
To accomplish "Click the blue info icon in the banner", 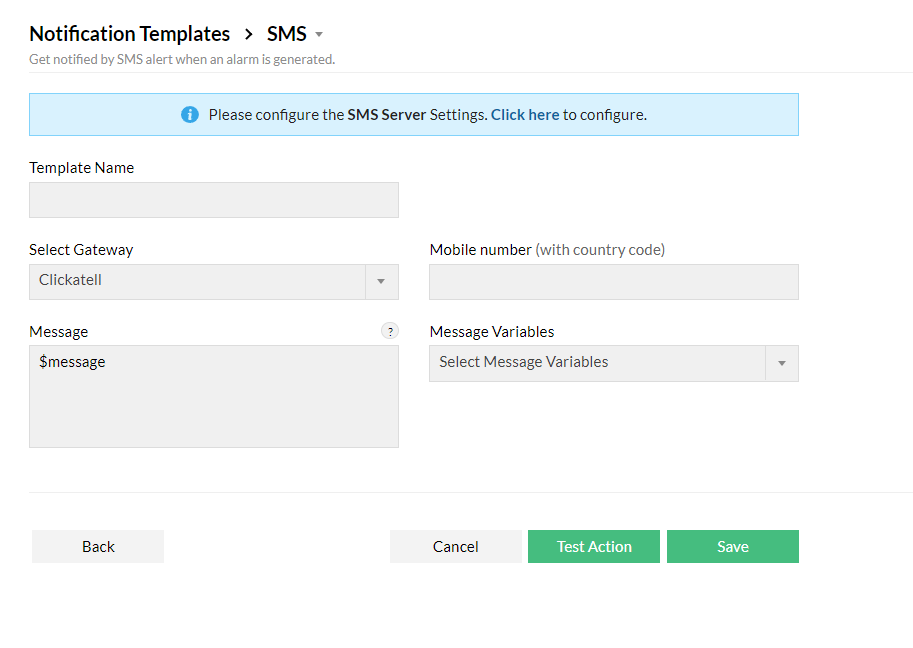I will [x=189, y=114].
